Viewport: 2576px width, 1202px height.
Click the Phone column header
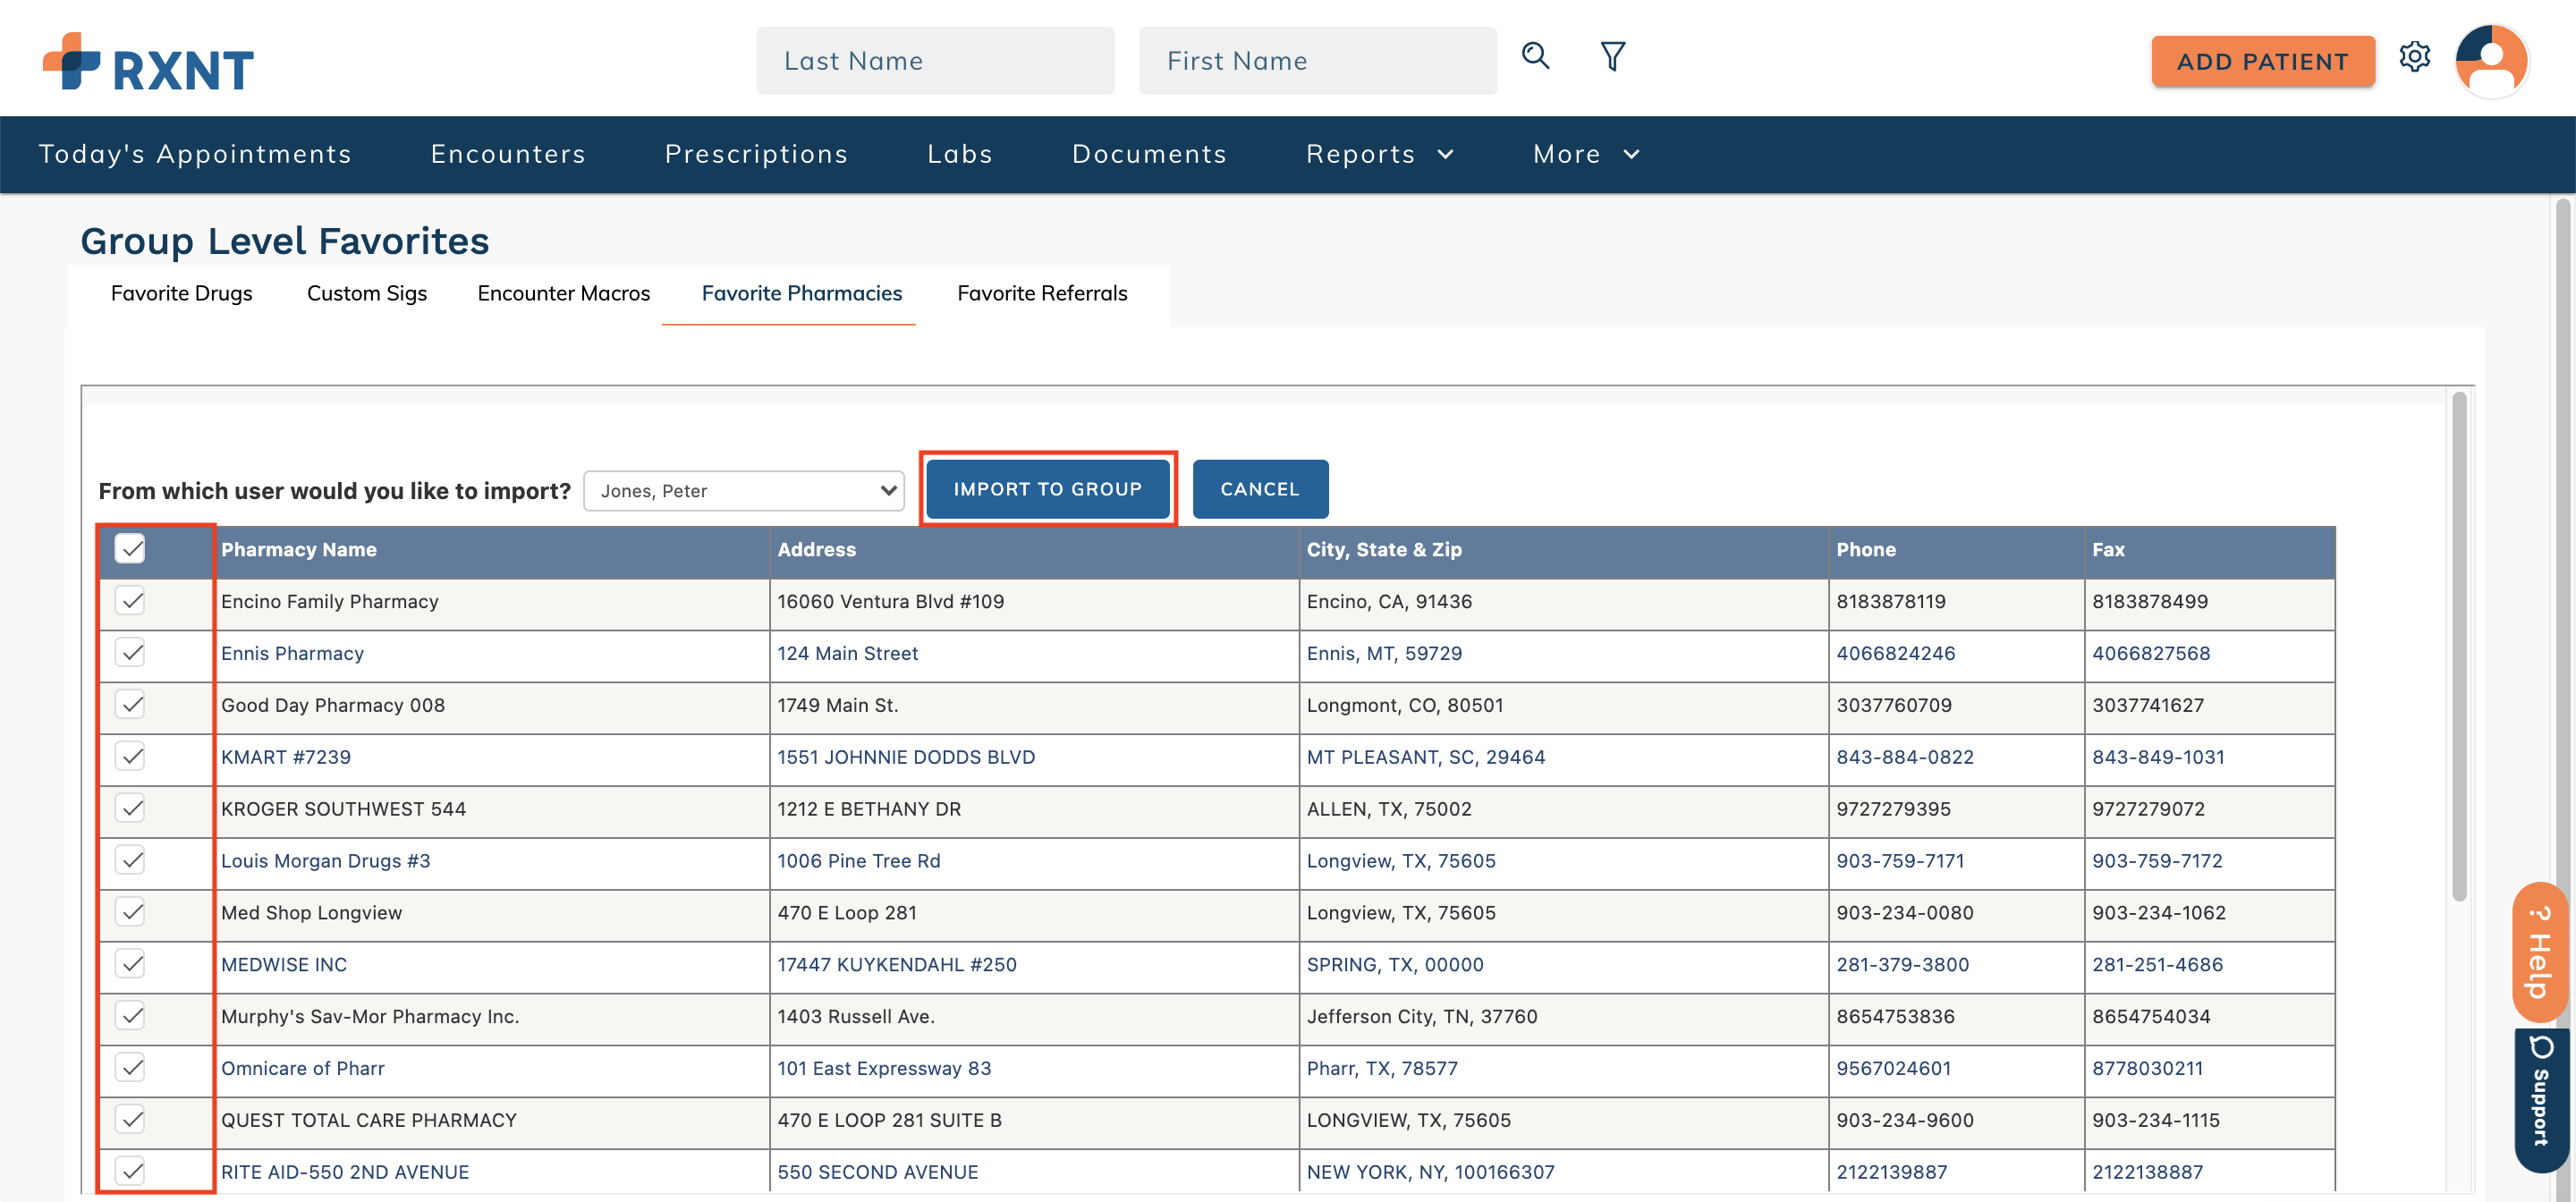click(1865, 549)
